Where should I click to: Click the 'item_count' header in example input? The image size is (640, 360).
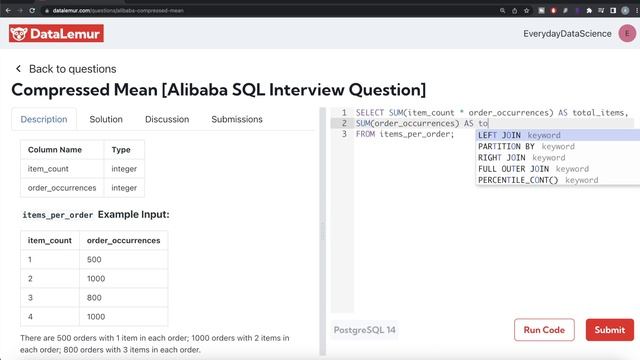click(50, 240)
